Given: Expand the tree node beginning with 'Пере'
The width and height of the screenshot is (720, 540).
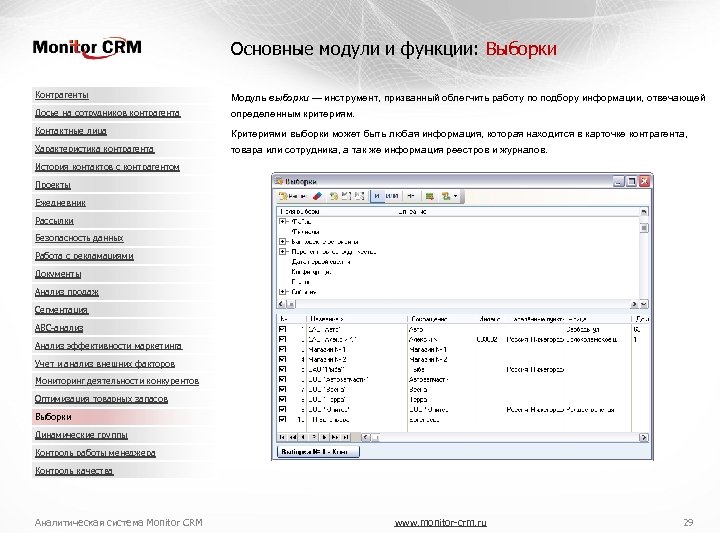Looking at the screenshot, I should tap(283, 252).
